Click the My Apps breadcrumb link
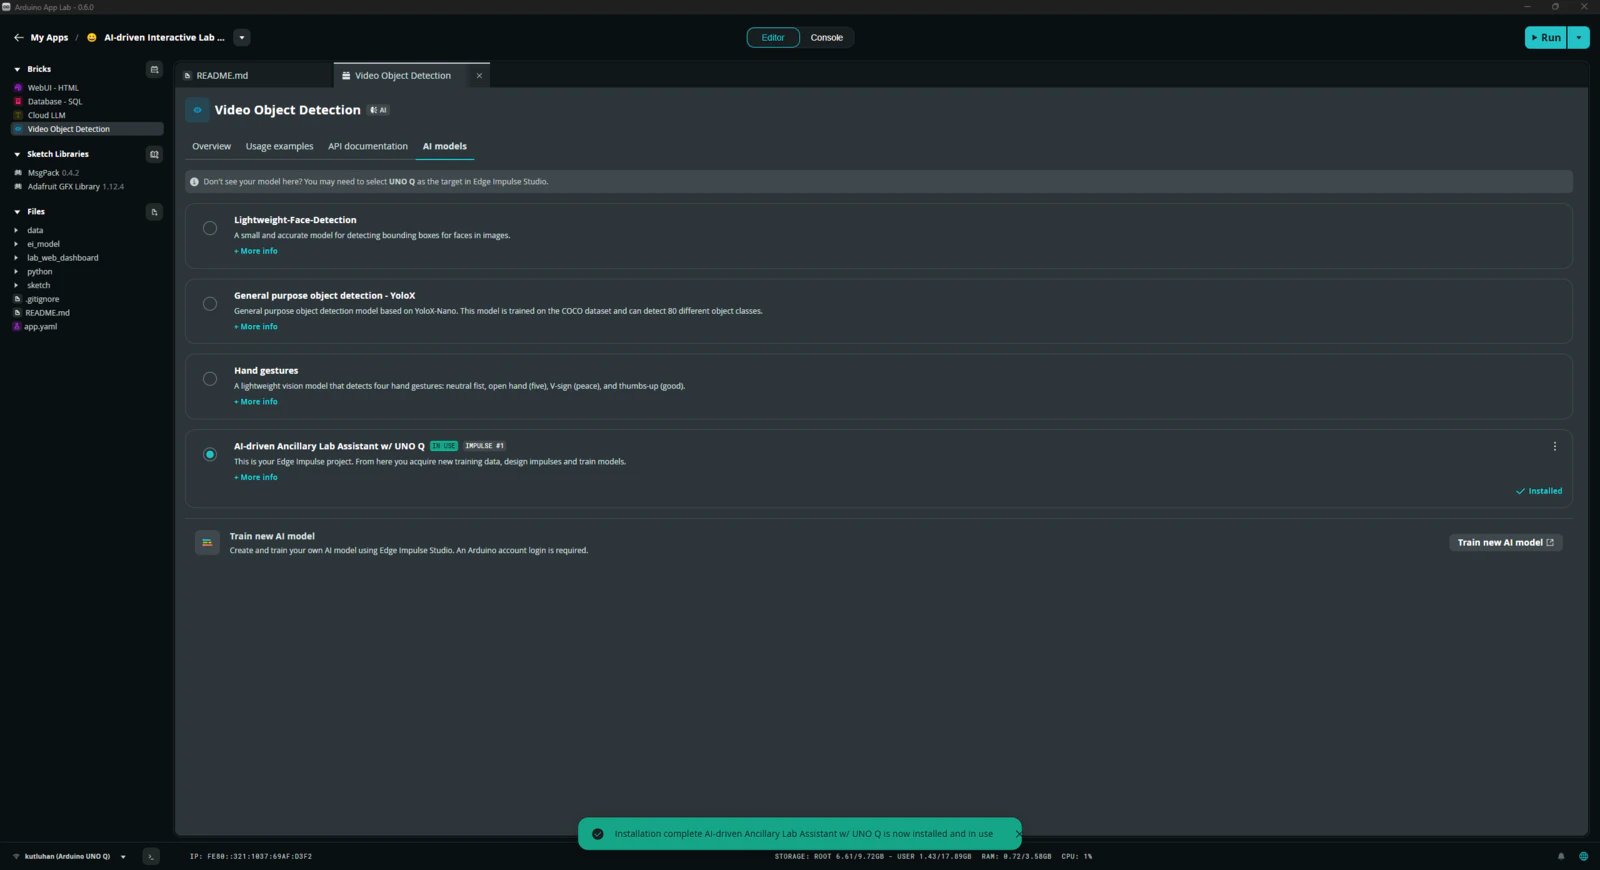This screenshot has height=870, width=1600. point(49,38)
